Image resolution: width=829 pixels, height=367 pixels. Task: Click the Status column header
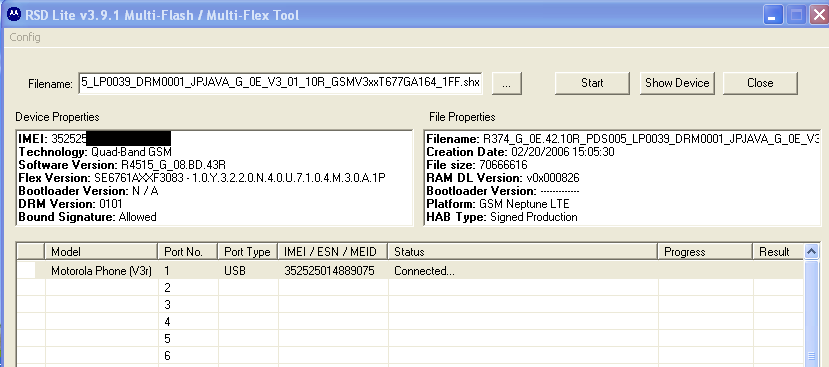pyautogui.click(x=522, y=252)
